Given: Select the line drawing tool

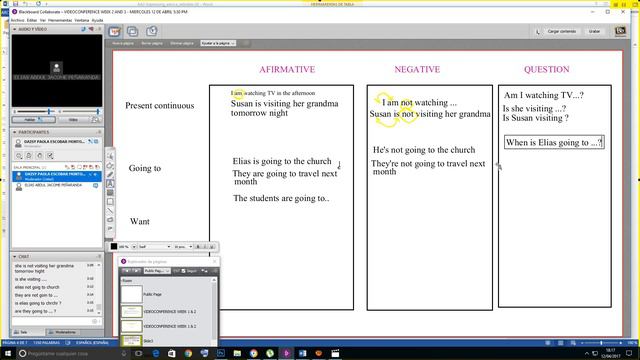Looking at the screenshot, I should (x=110, y=211).
